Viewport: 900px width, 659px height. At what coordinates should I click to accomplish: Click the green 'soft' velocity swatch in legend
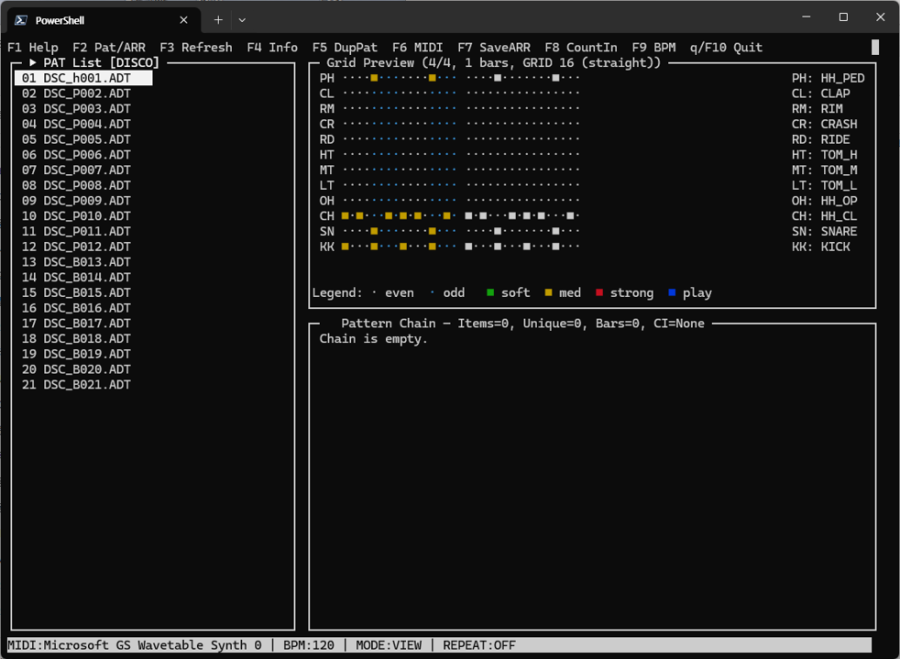pyautogui.click(x=490, y=292)
